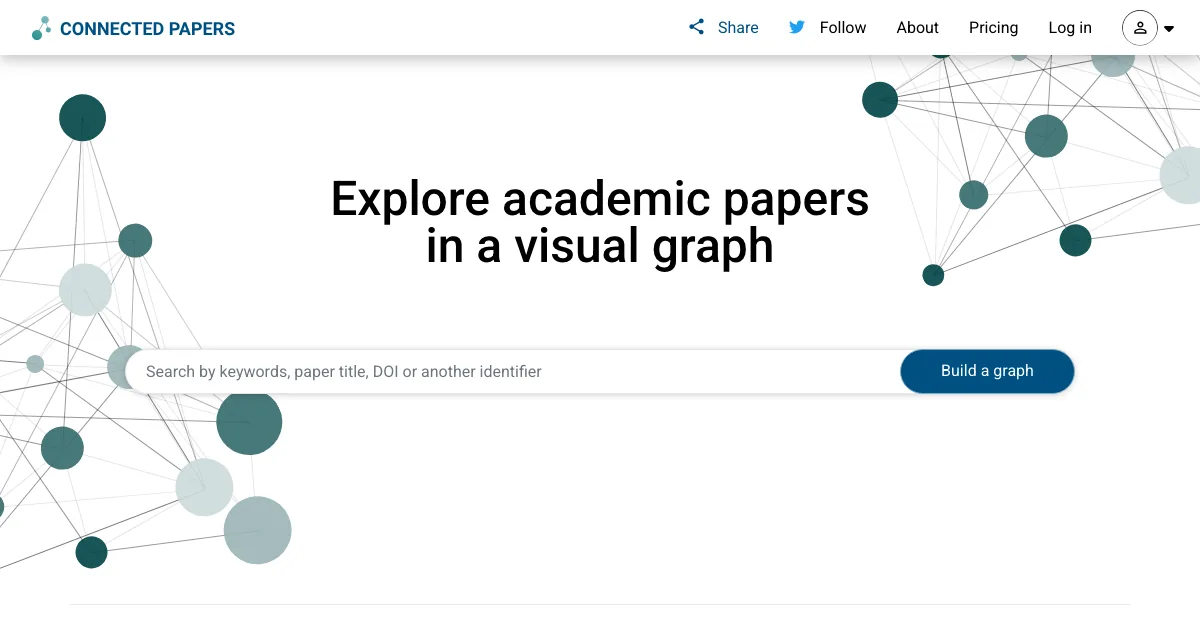Screen dimensions: 1200x630
Task: Click the medium teal node under Log in
Action: 1046,136
